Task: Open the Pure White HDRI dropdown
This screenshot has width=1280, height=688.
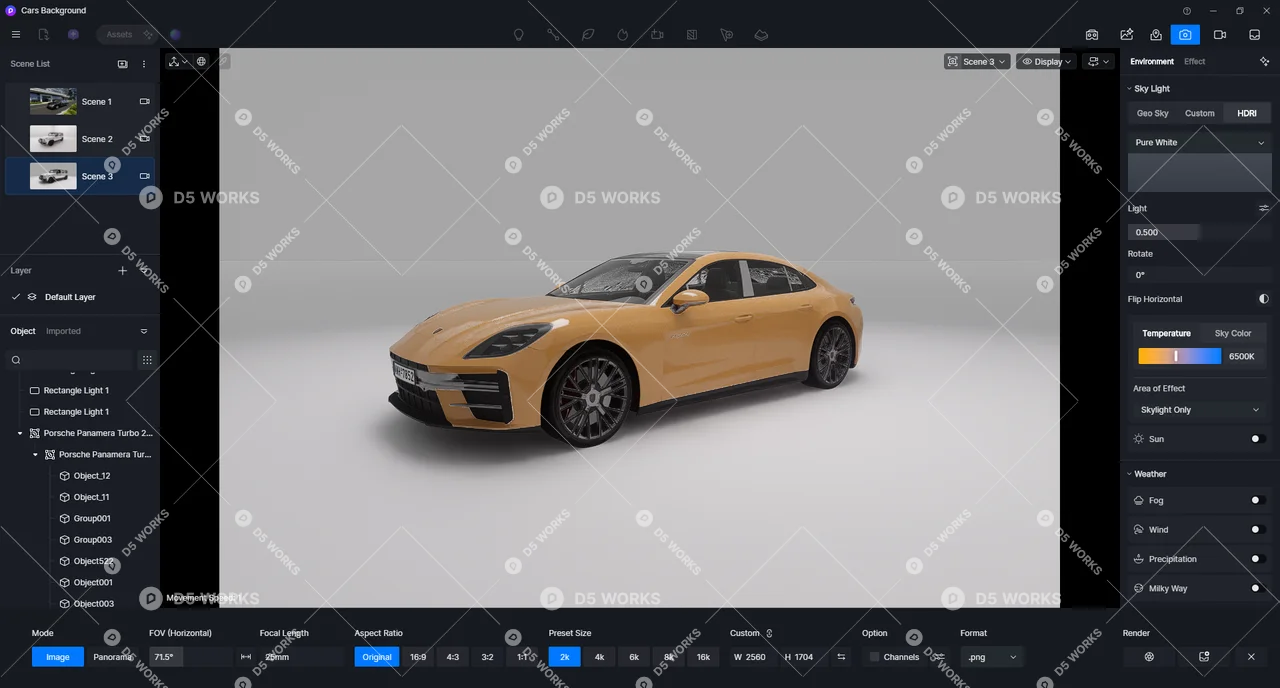Action: click(1200, 143)
